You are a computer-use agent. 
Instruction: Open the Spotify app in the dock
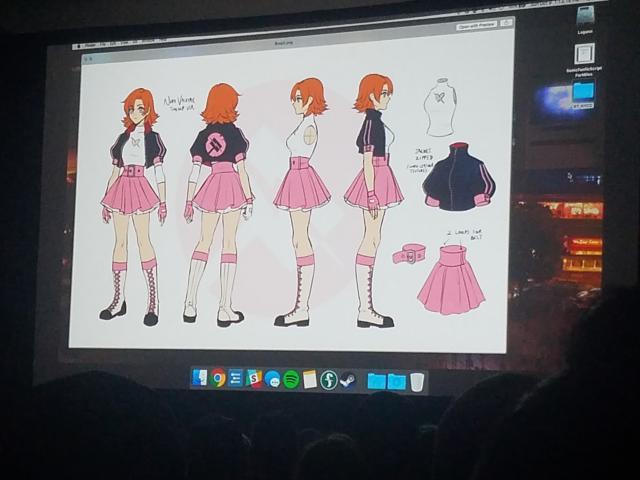click(x=291, y=379)
